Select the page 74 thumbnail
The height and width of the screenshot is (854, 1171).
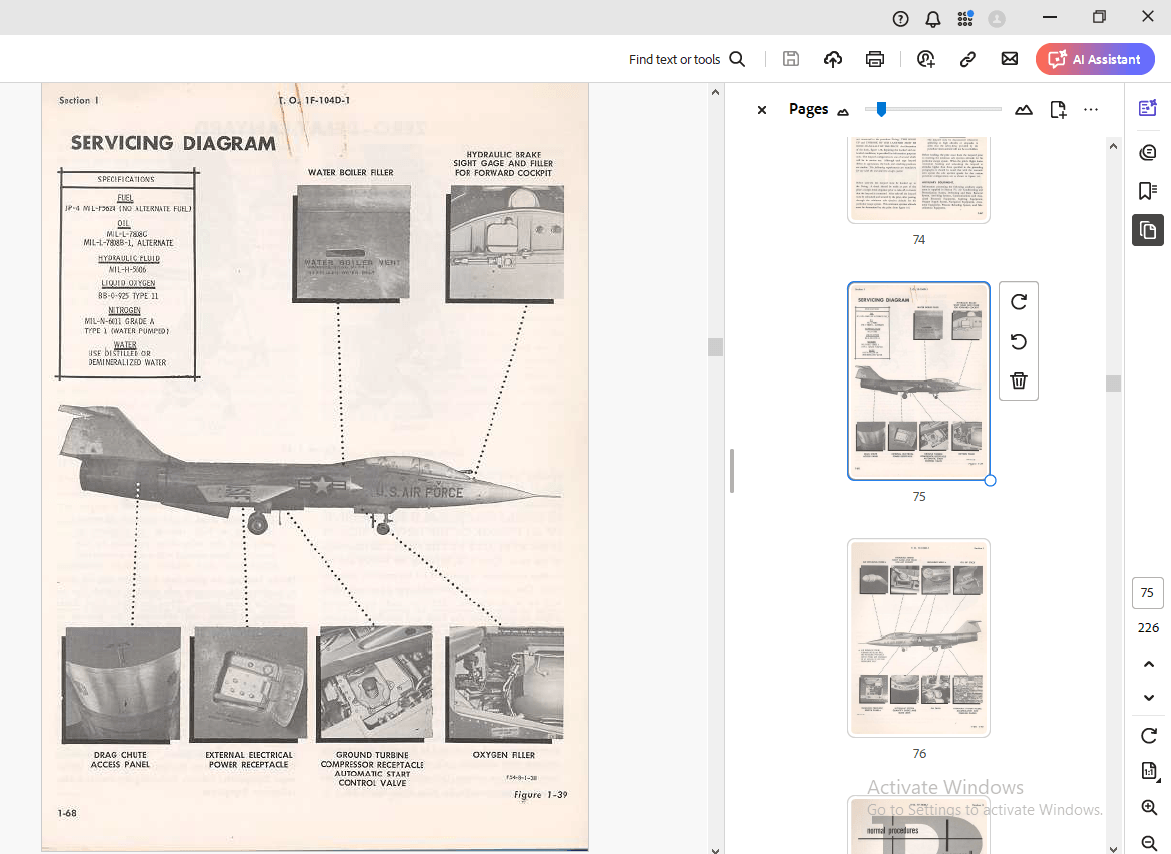[919, 179]
